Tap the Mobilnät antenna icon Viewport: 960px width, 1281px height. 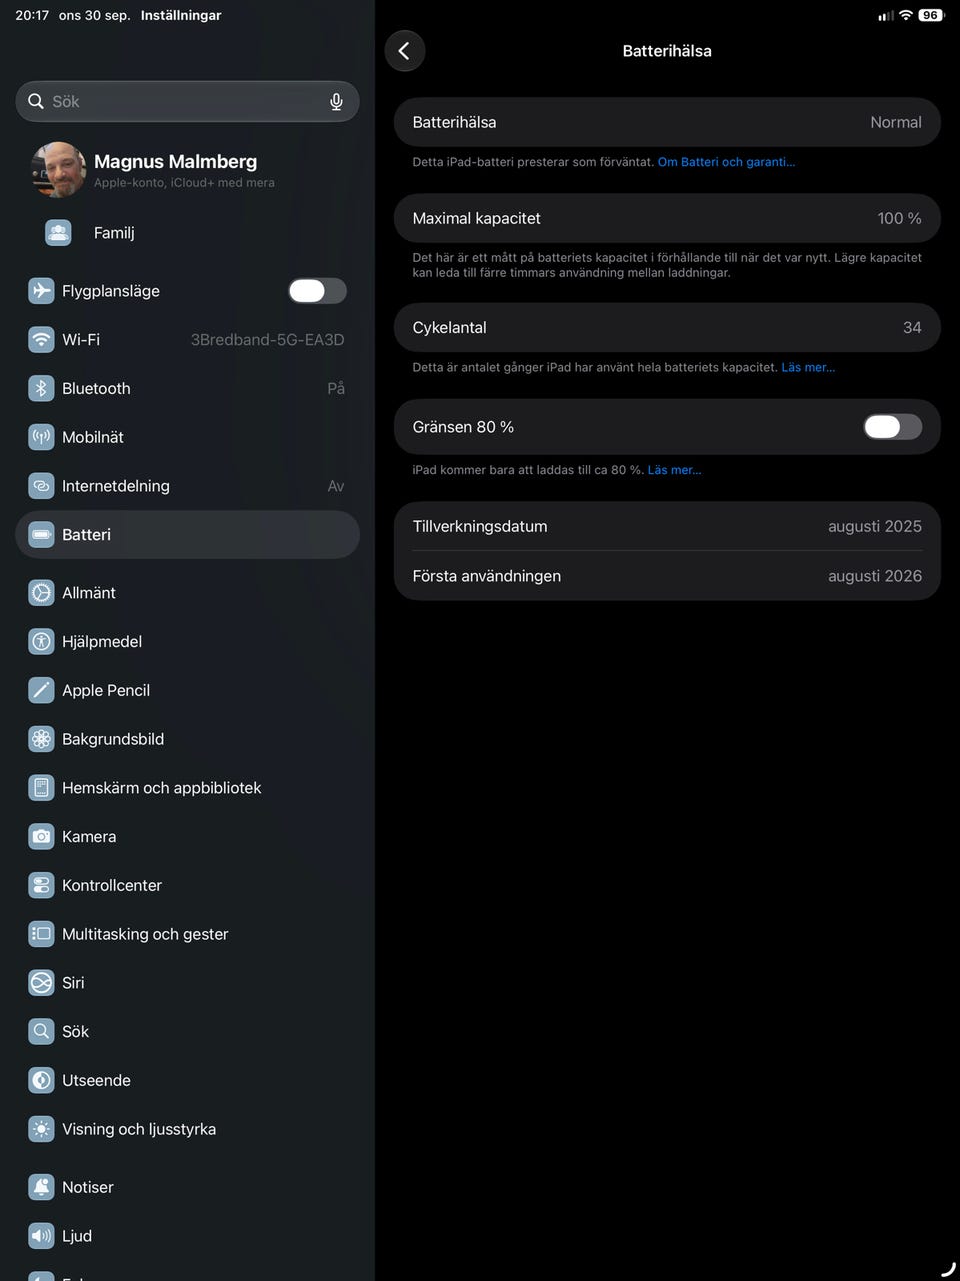click(41, 437)
